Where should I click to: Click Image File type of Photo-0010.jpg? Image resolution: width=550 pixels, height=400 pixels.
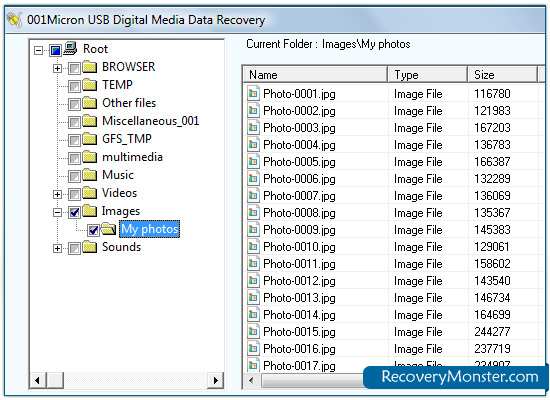418,247
